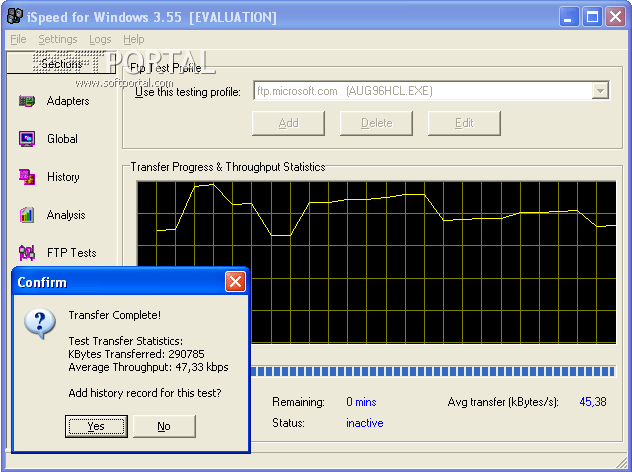Open the History section icon
Viewport: 632px width, 472px height.
tap(27, 177)
